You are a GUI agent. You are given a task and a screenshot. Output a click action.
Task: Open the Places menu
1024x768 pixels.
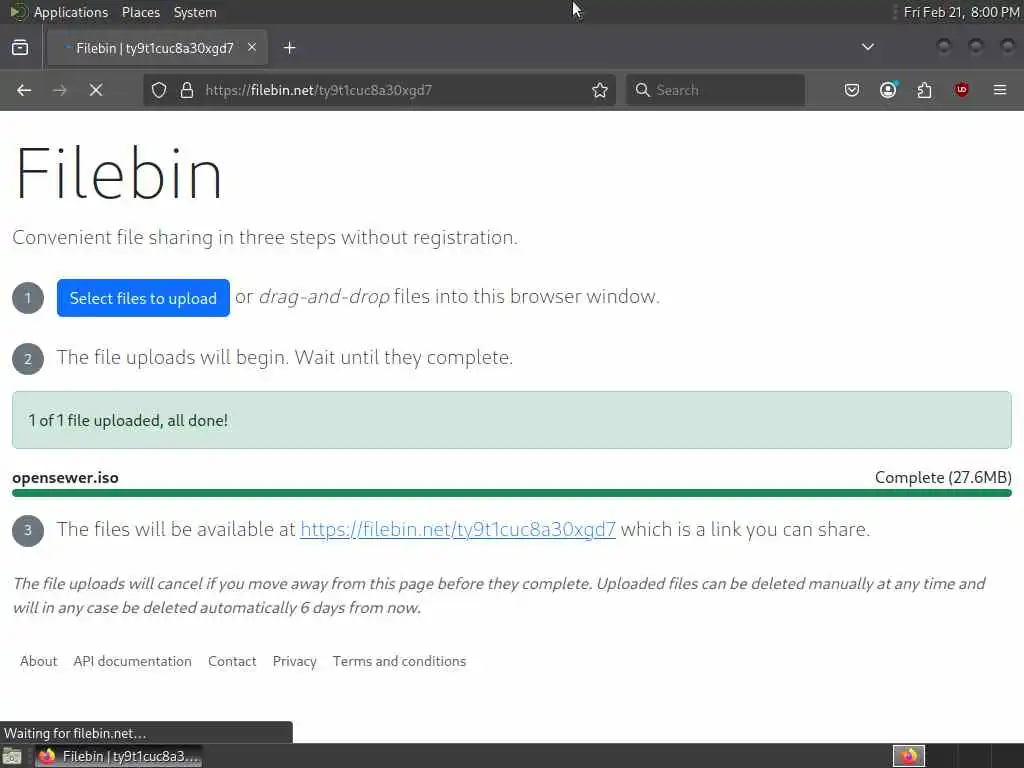point(140,12)
